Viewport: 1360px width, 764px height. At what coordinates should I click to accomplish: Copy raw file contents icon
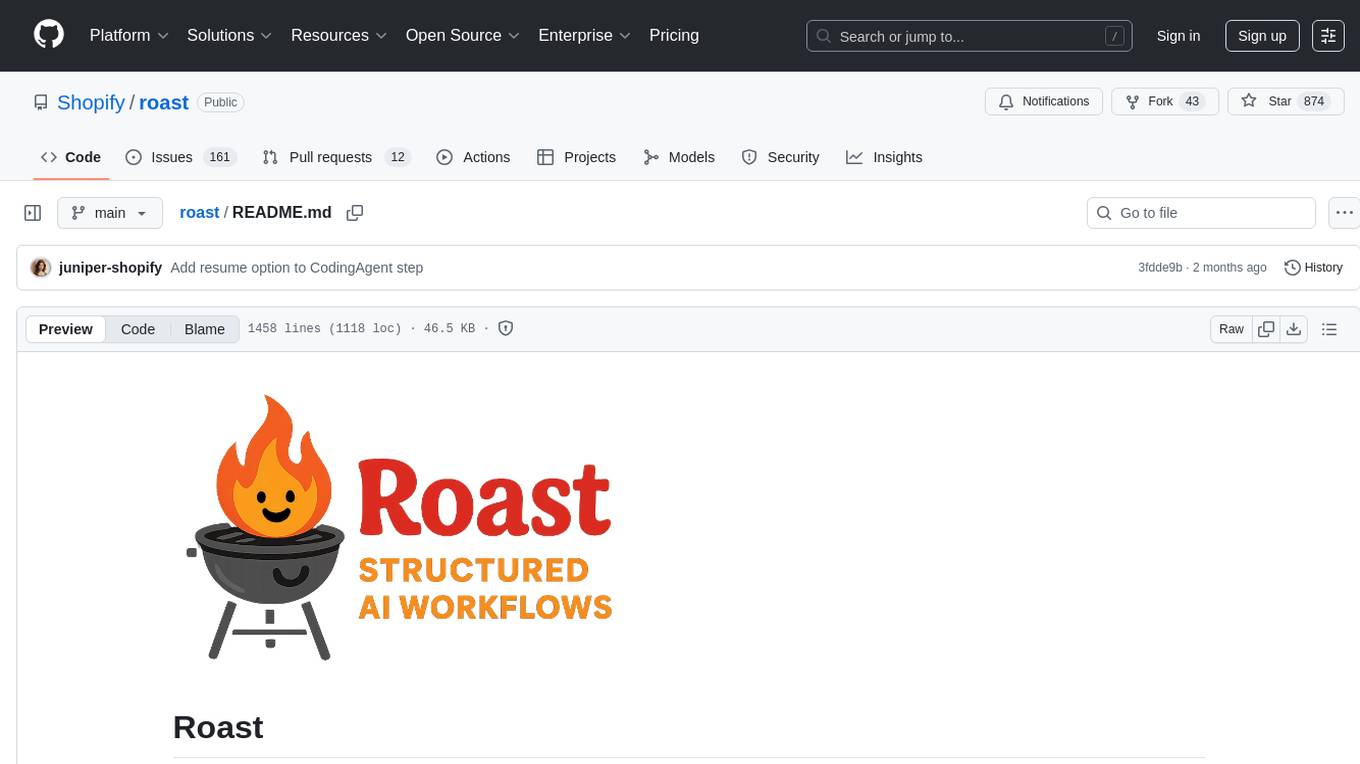click(1266, 329)
